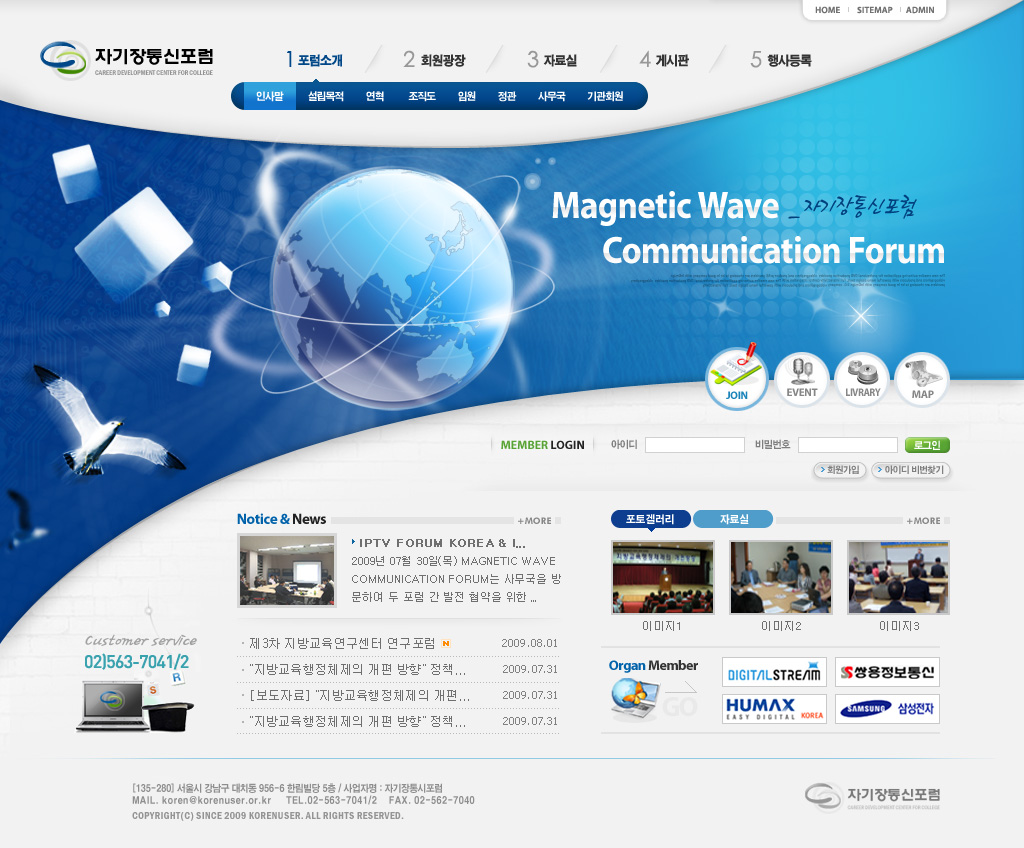
Task: Switch to the 자료실 tab
Action: [x=733, y=519]
